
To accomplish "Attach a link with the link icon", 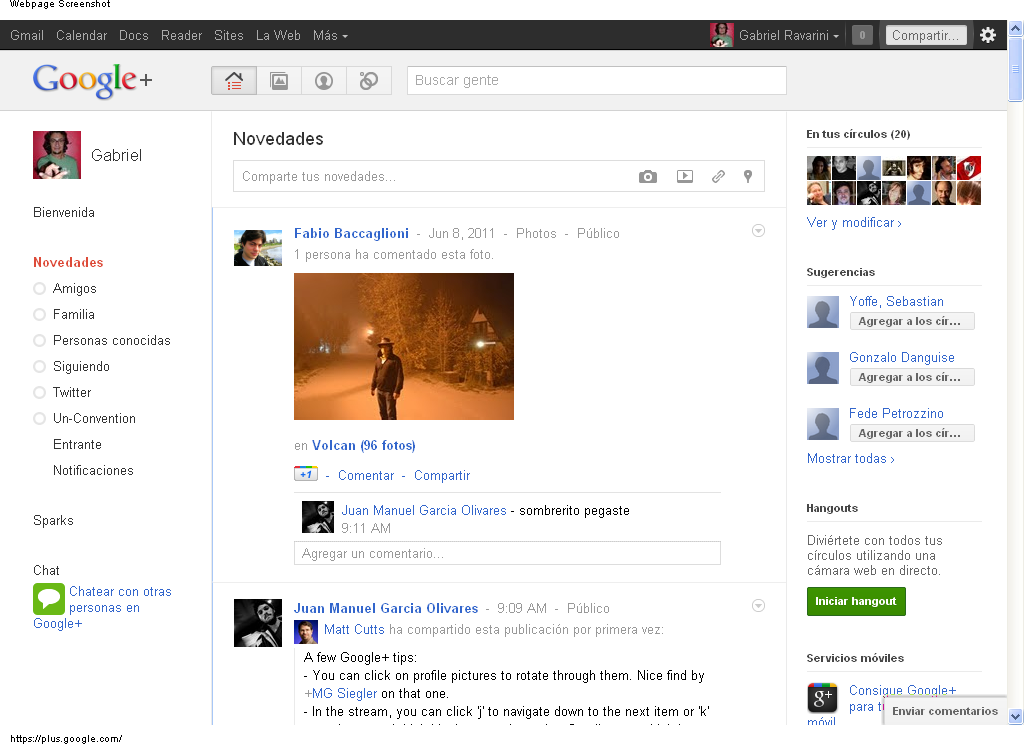I will (718, 177).
